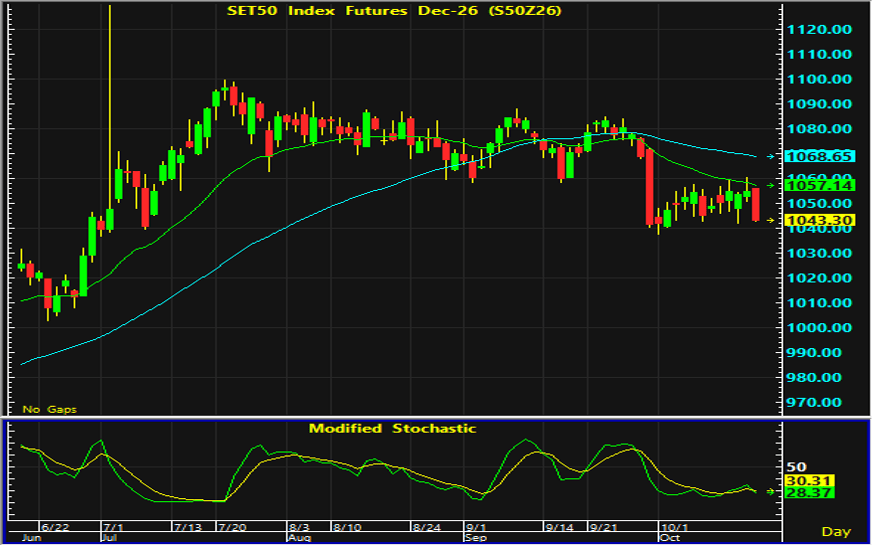This screenshot has height=546, width=873.
Task: Click the Oct month label
Action: click(x=669, y=538)
